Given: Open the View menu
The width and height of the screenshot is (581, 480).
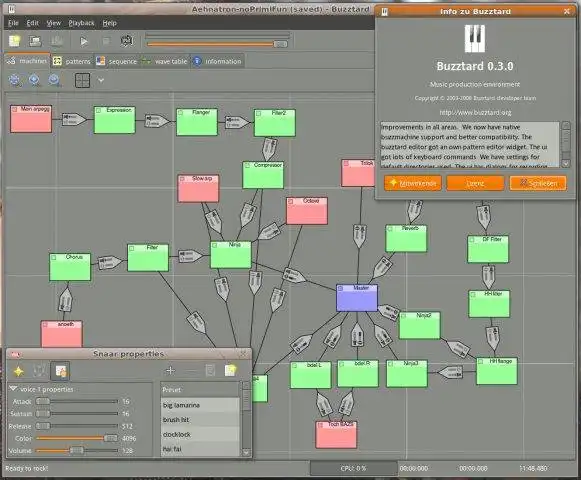Looking at the screenshot, I should pos(54,23).
